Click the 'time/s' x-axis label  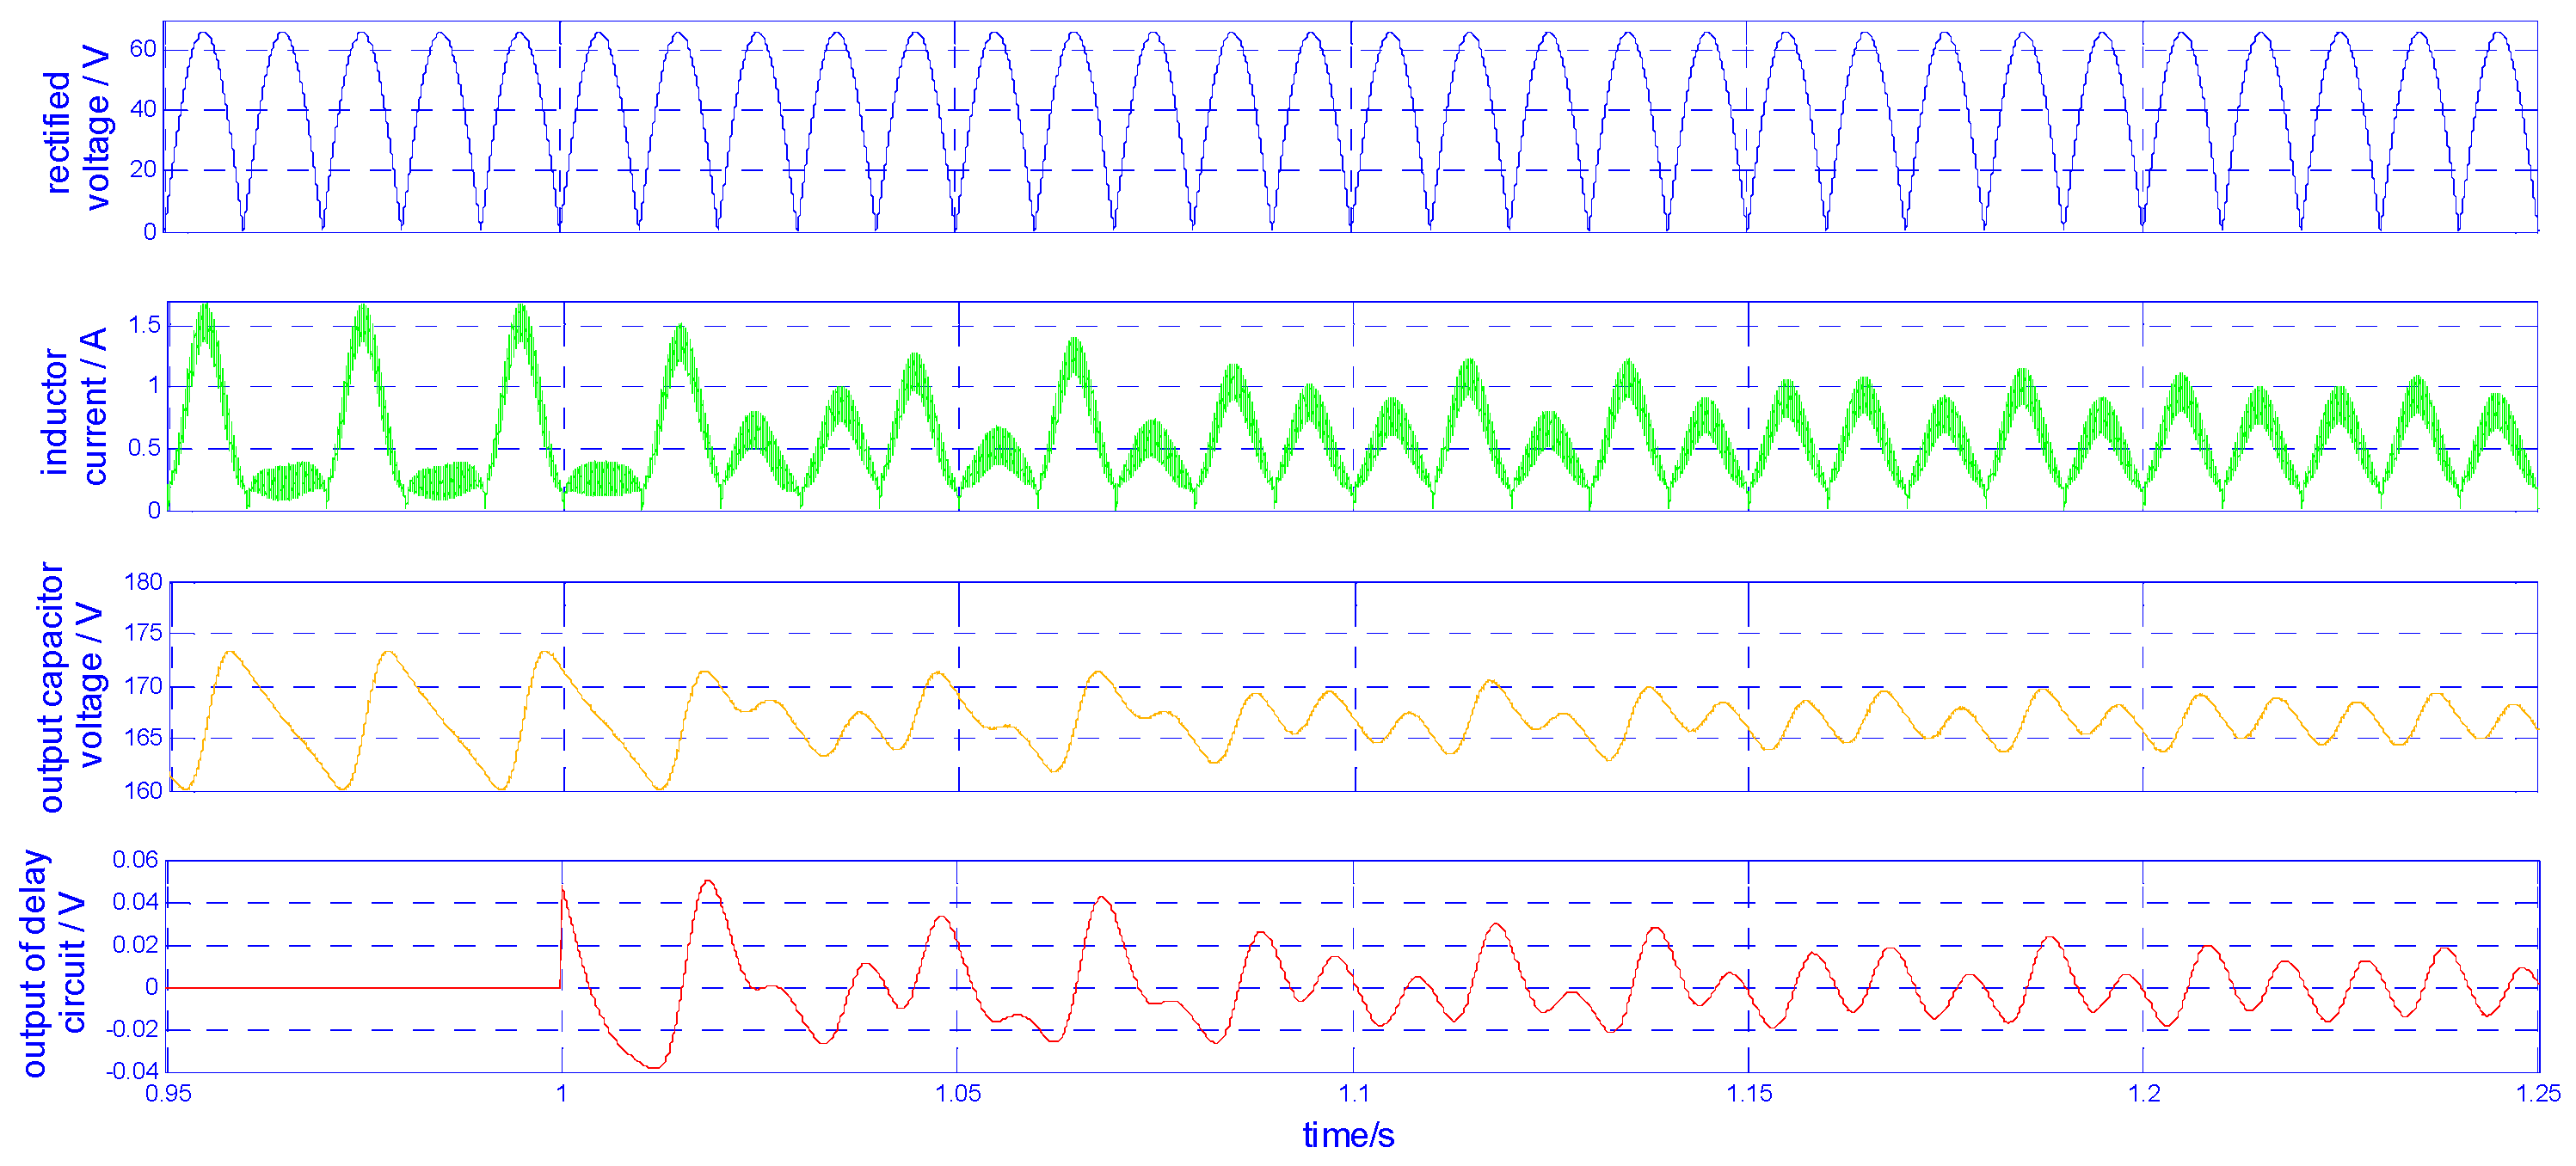(1348, 1136)
